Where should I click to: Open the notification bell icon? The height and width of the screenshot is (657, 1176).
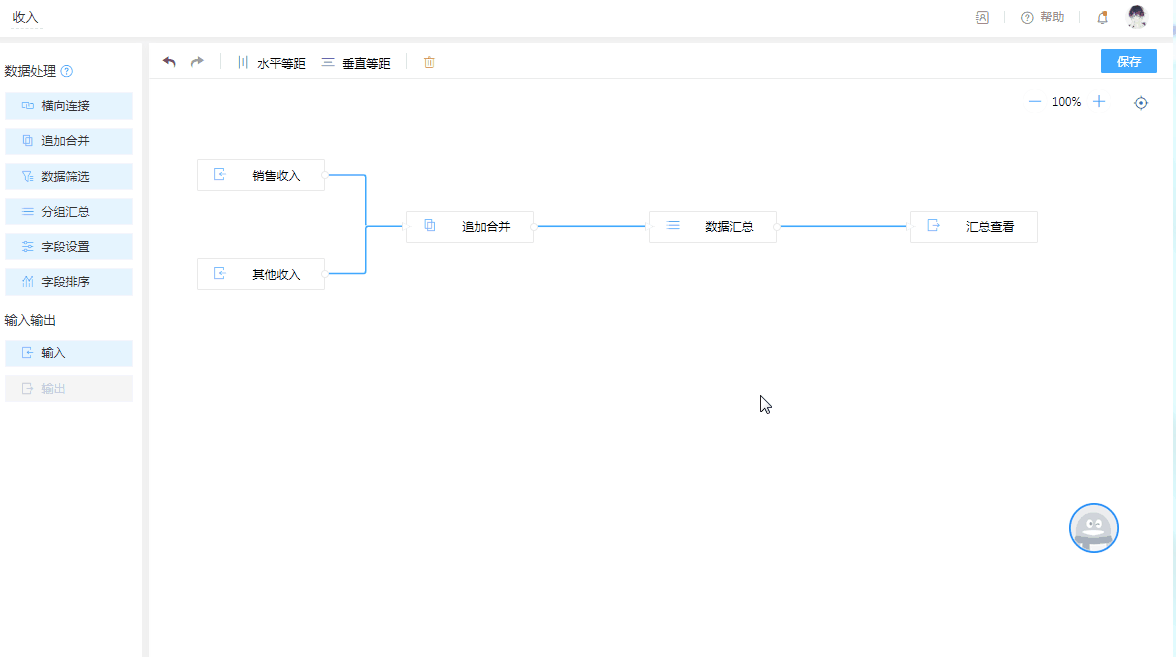tap(1102, 17)
